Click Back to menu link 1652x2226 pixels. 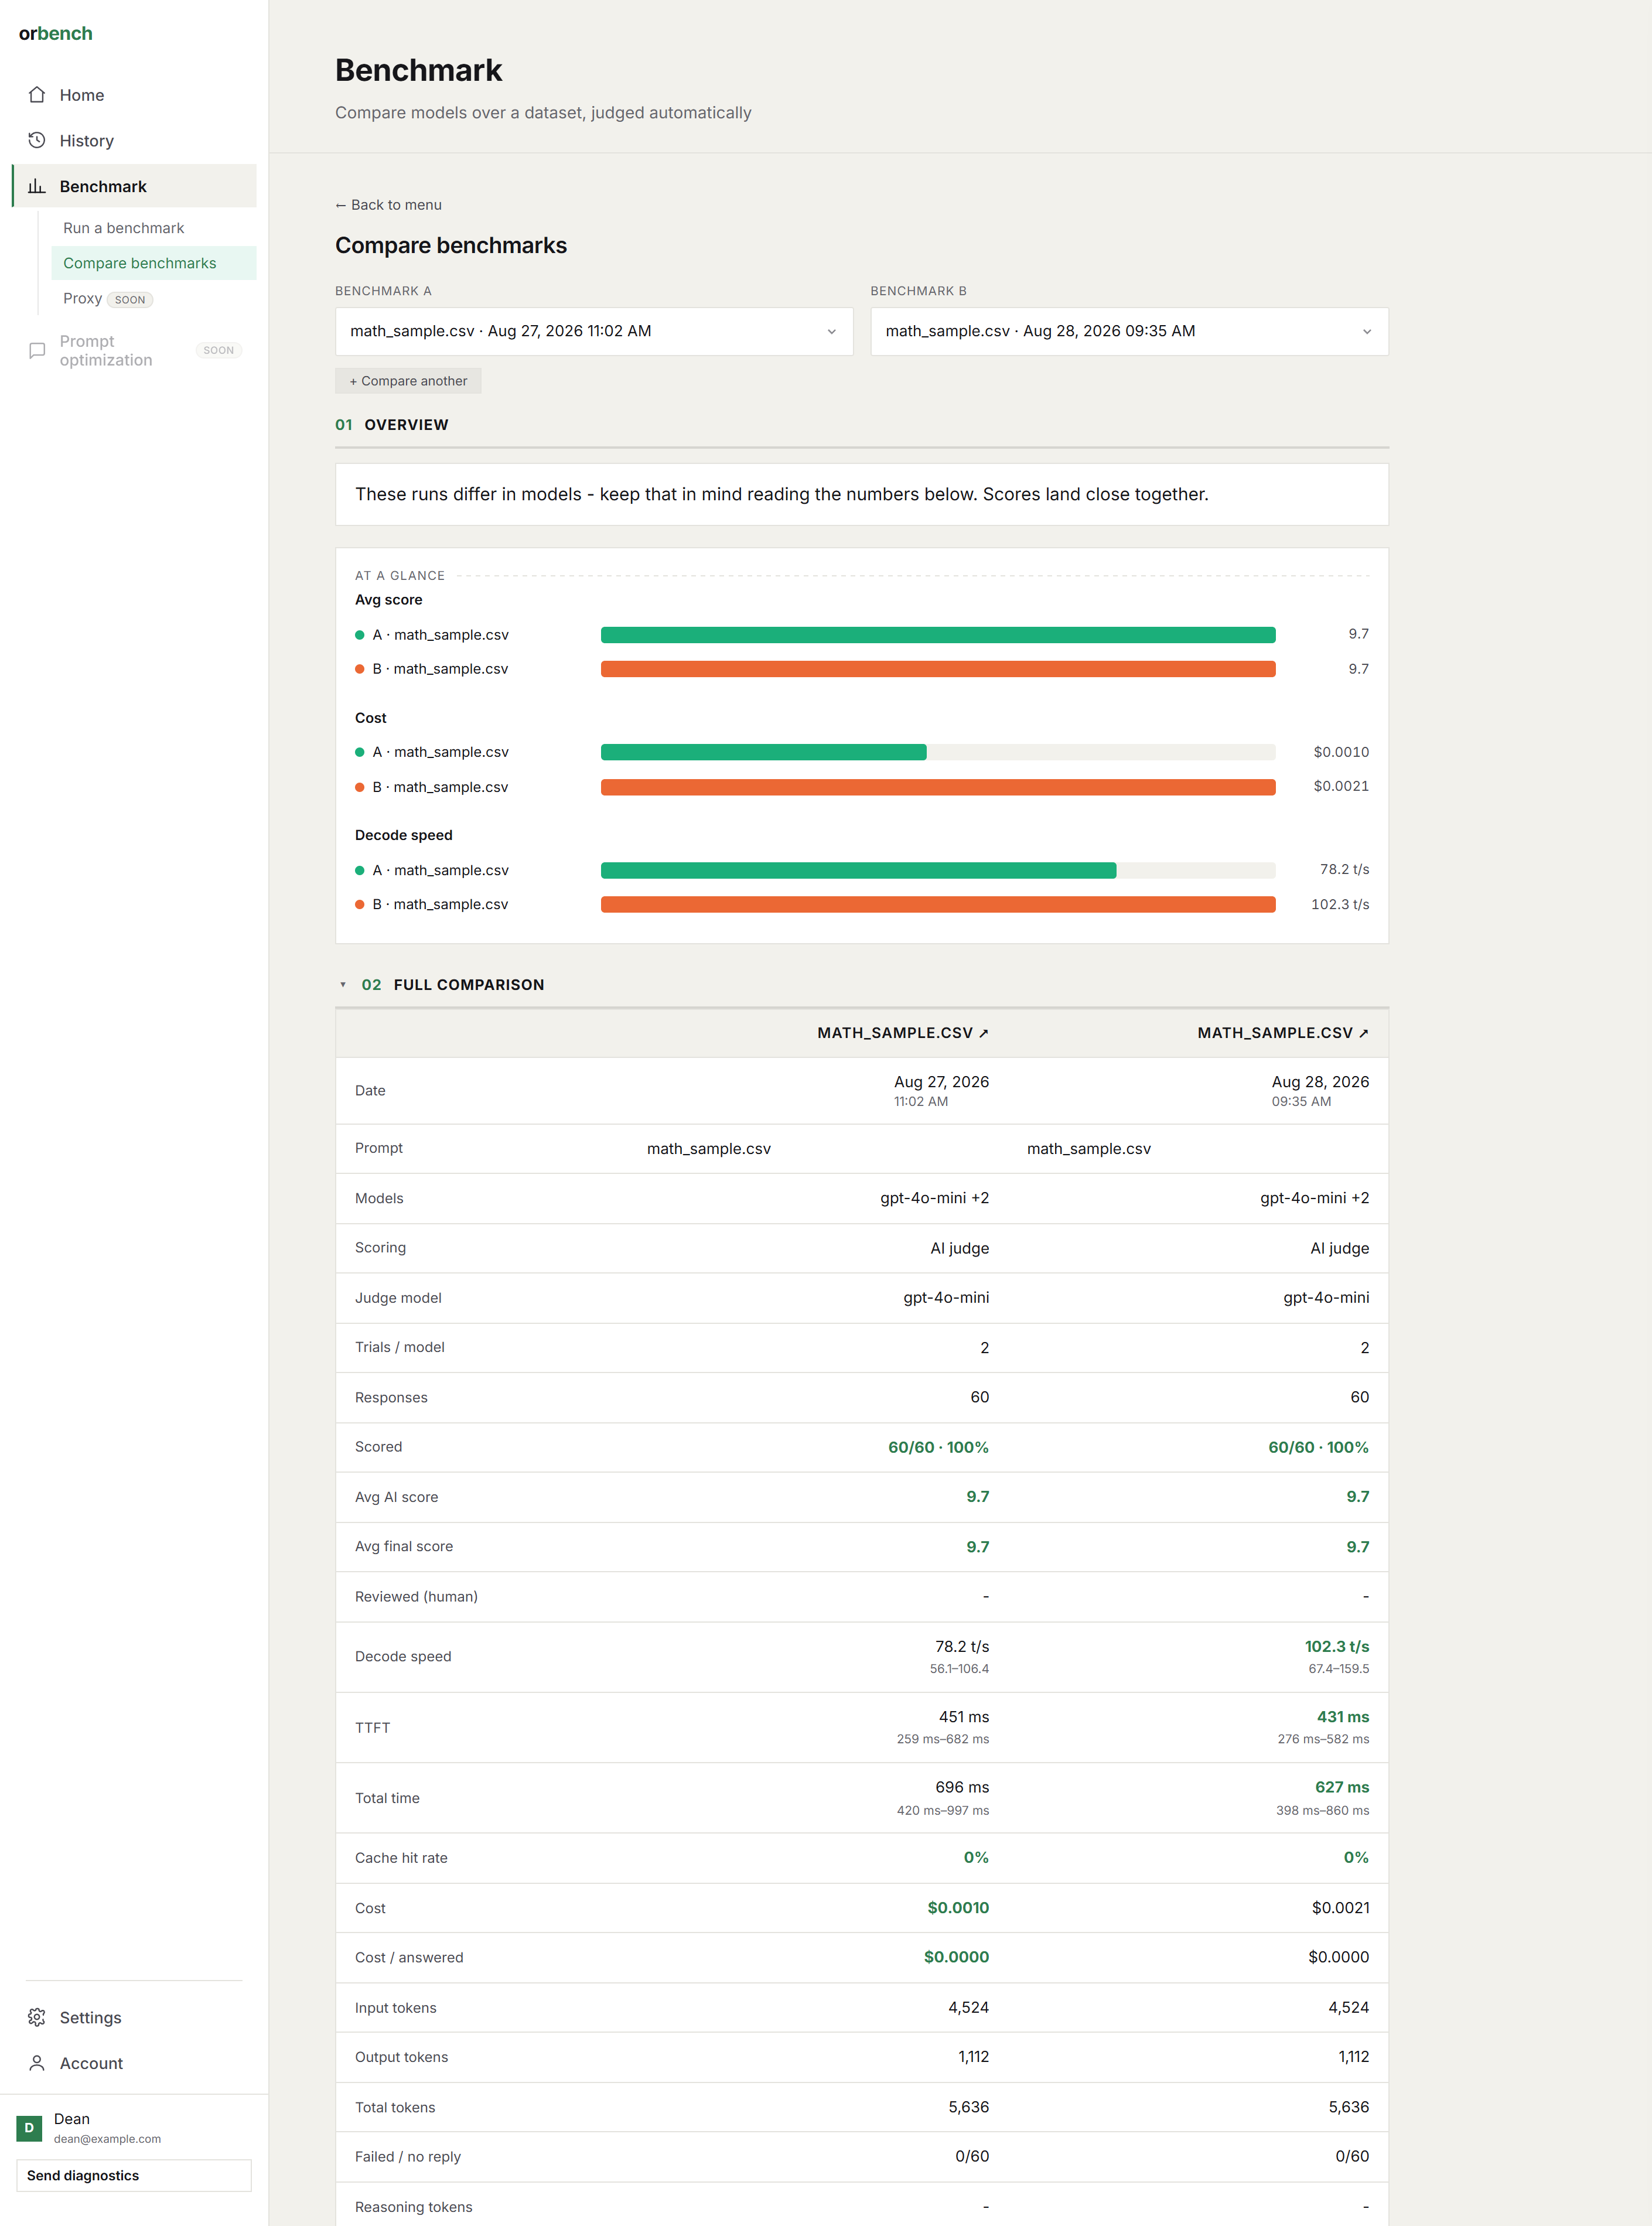pos(389,205)
